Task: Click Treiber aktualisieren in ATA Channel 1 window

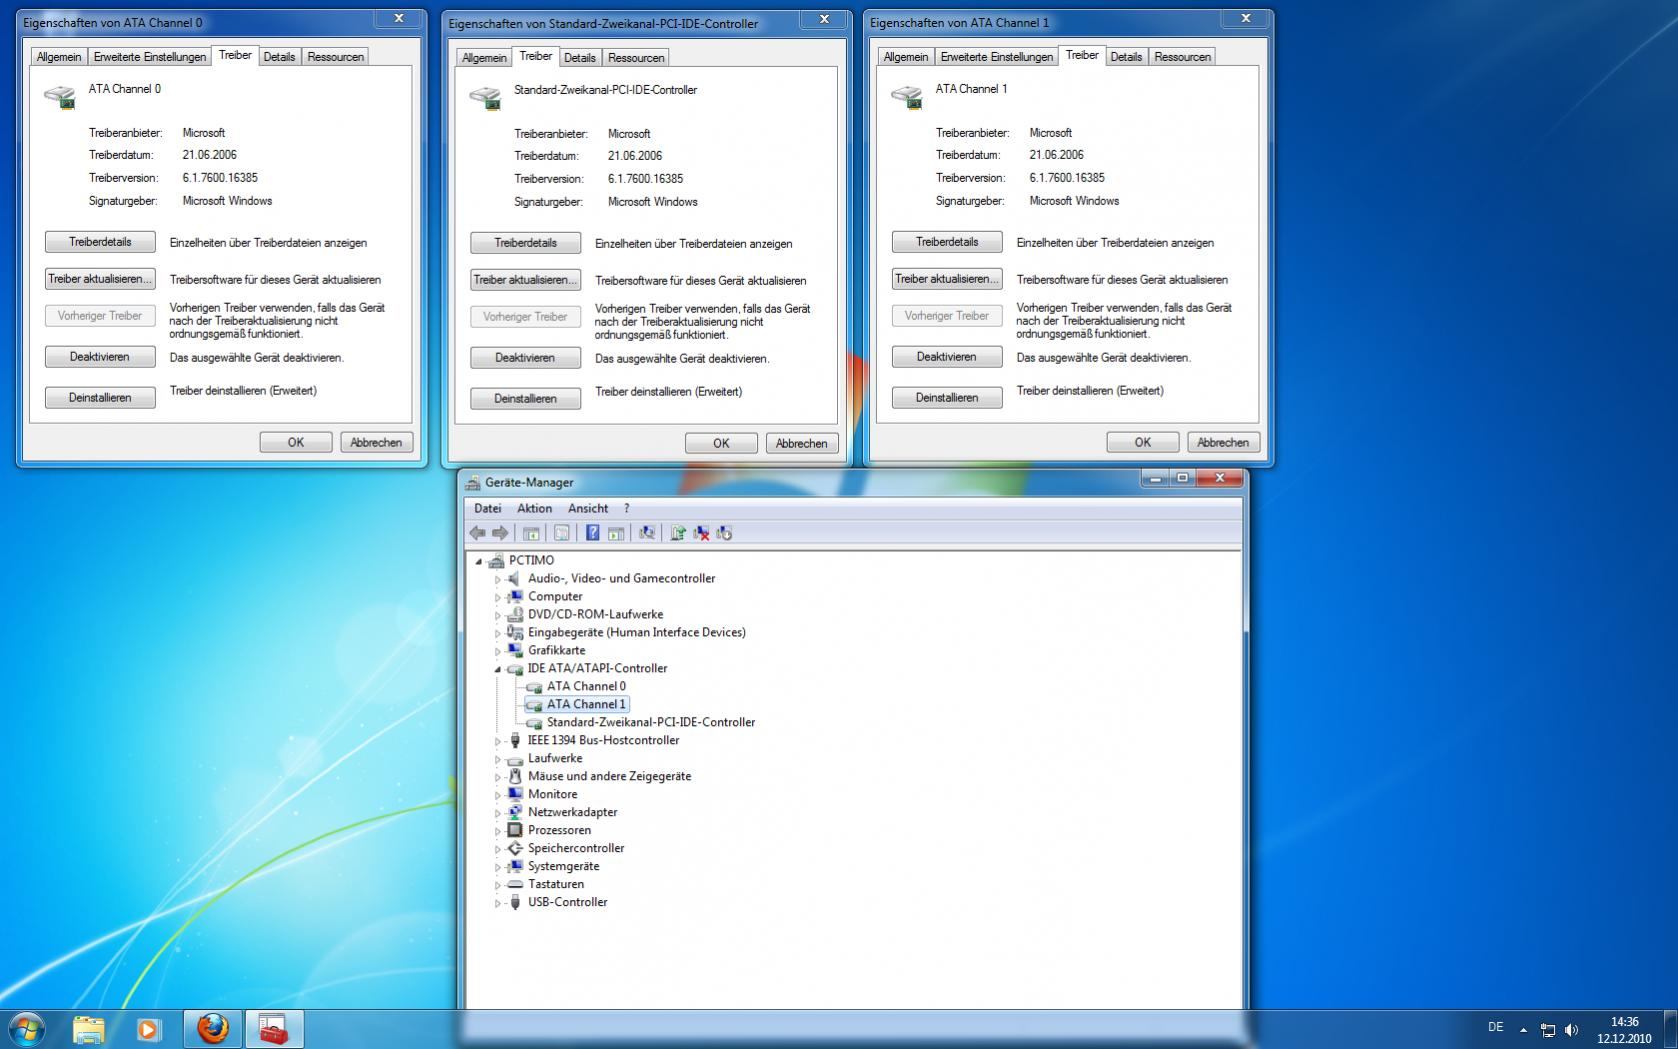Action: [x=947, y=279]
